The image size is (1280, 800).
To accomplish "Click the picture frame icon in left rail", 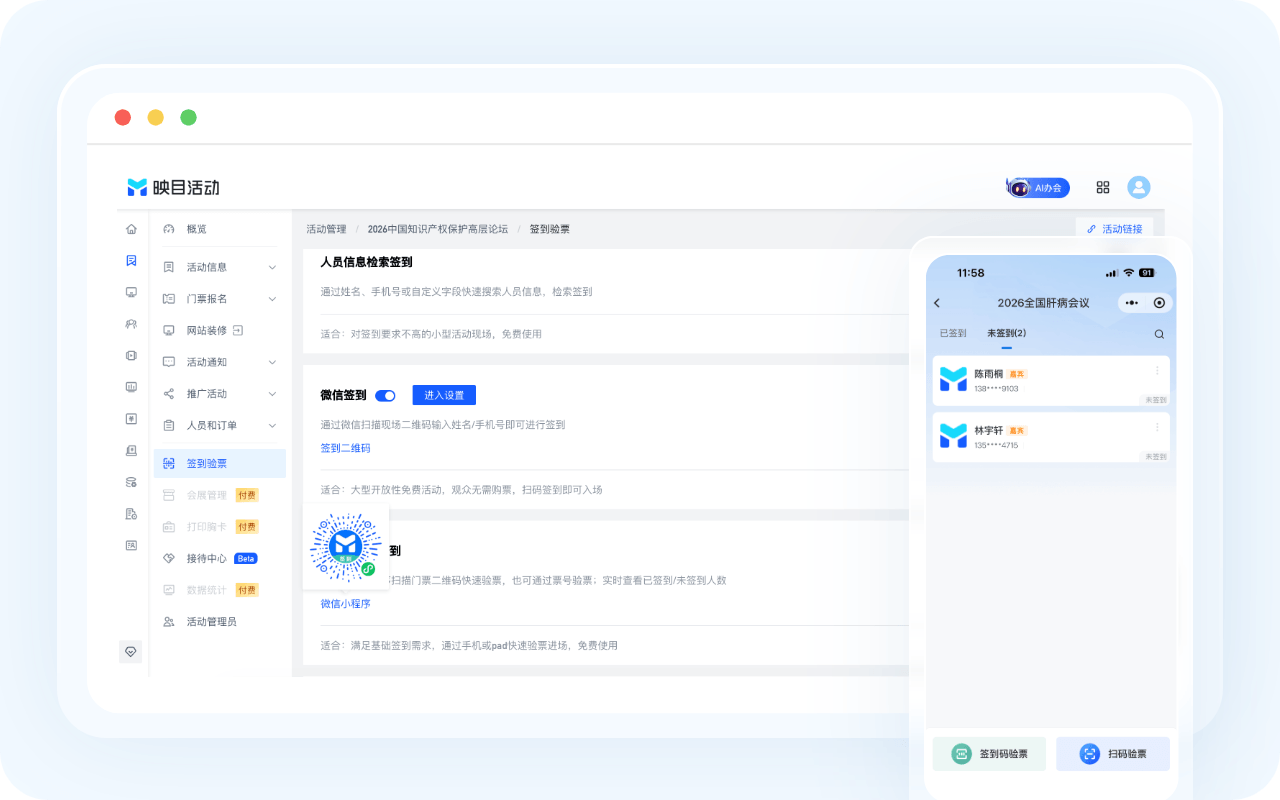I will [x=131, y=545].
